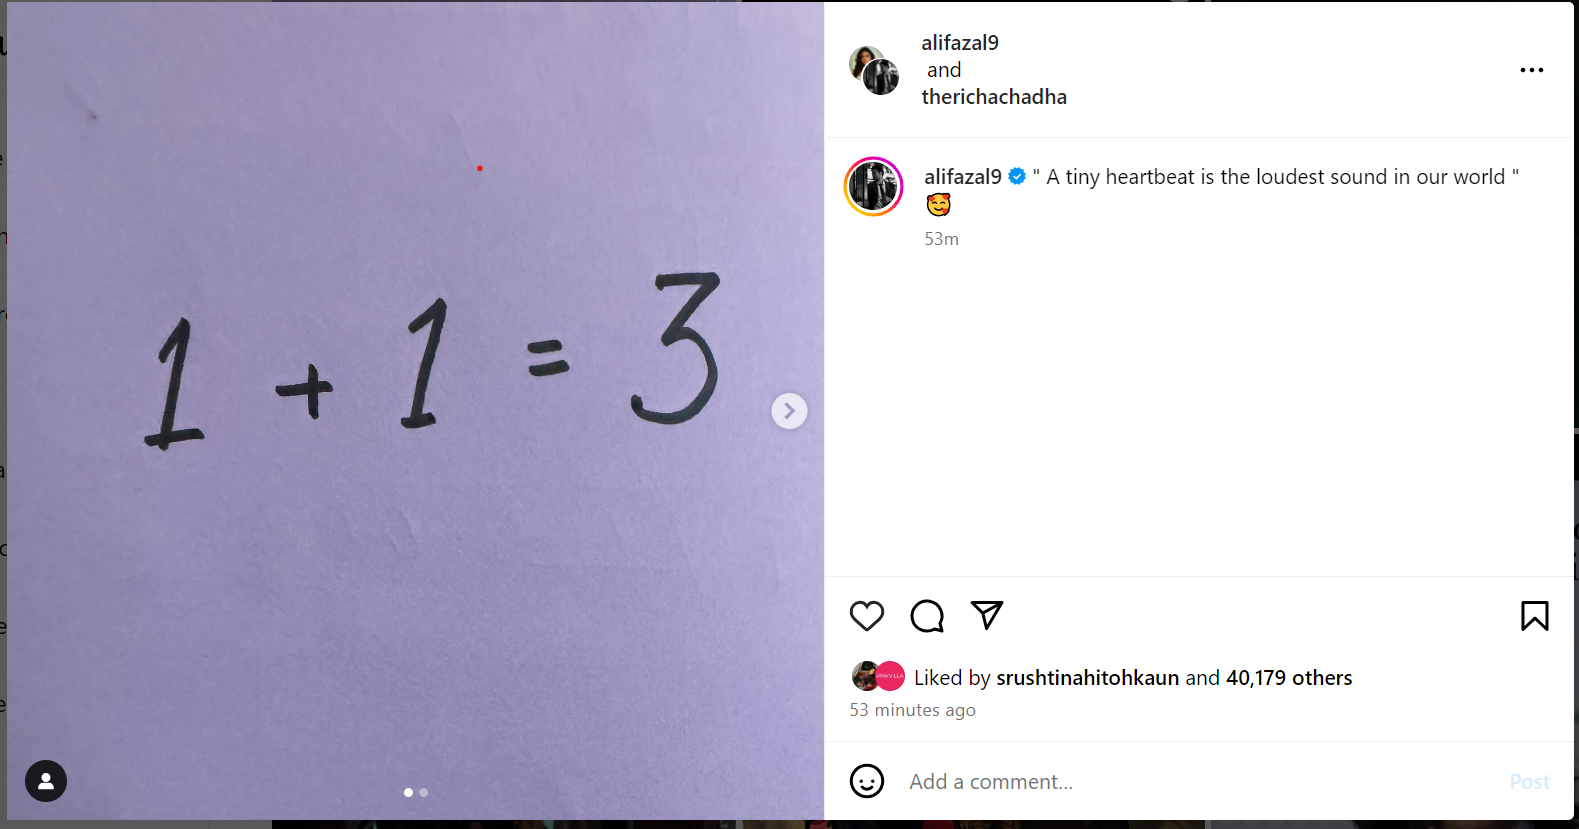The image size is (1579, 829).
Task: Select the second carousel dot indicator
Action: pos(424,792)
